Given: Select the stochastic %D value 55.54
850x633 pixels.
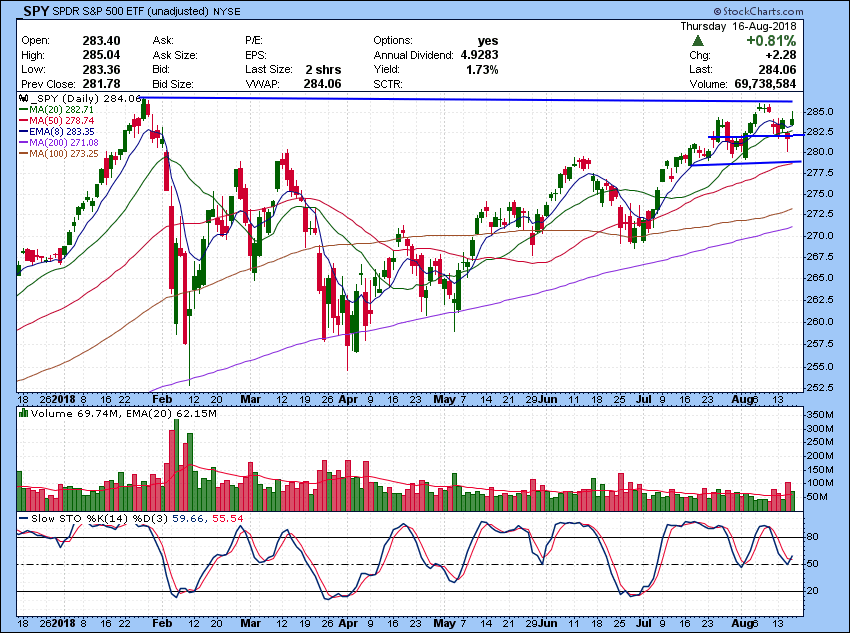Looking at the screenshot, I should coord(228,519).
